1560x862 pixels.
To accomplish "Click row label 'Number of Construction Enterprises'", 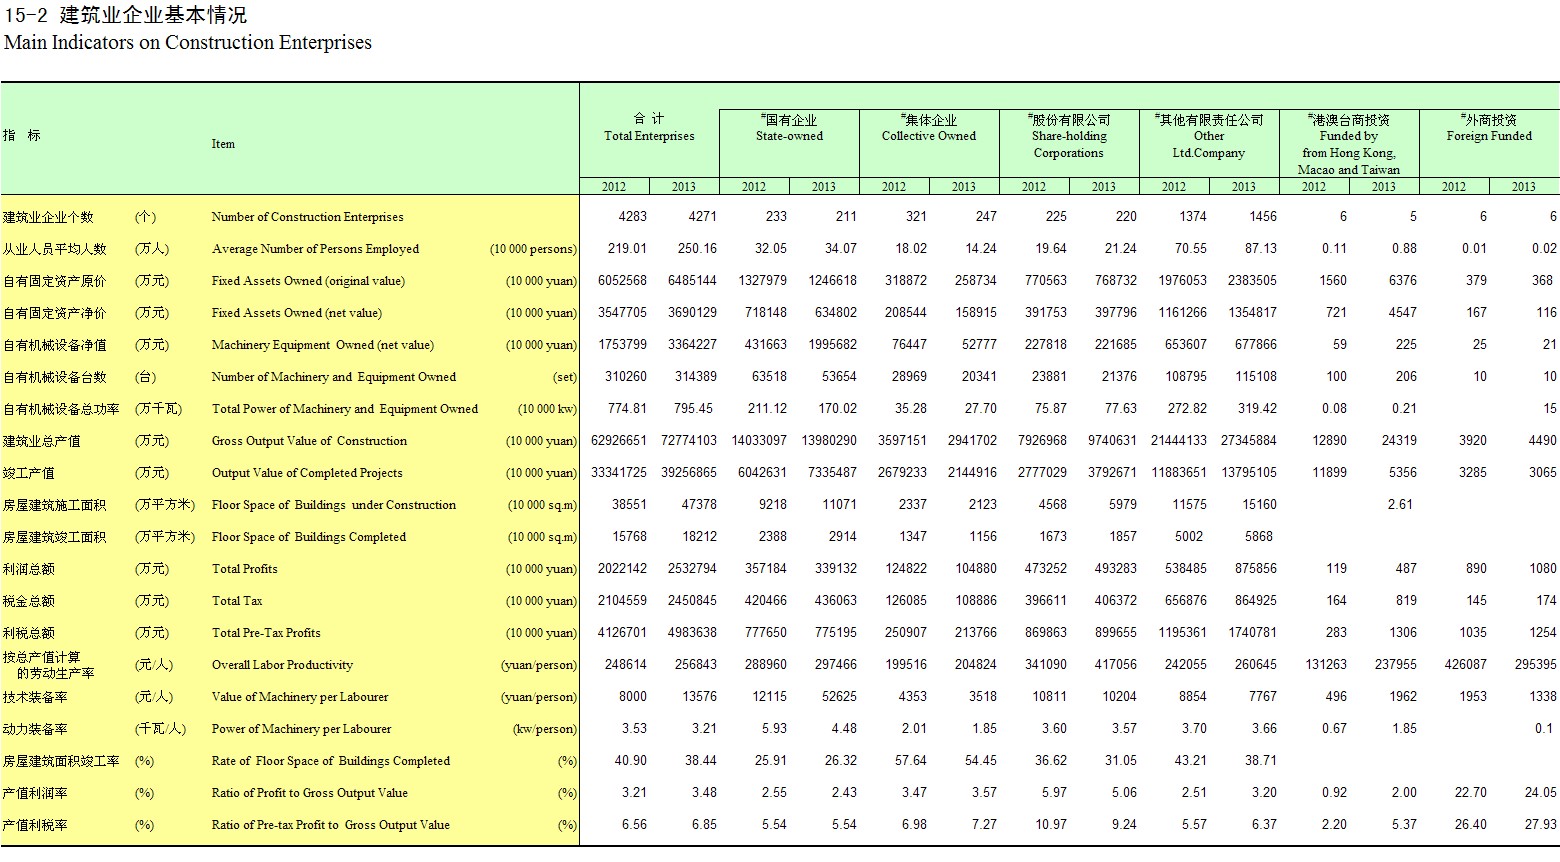I will click(308, 217).
